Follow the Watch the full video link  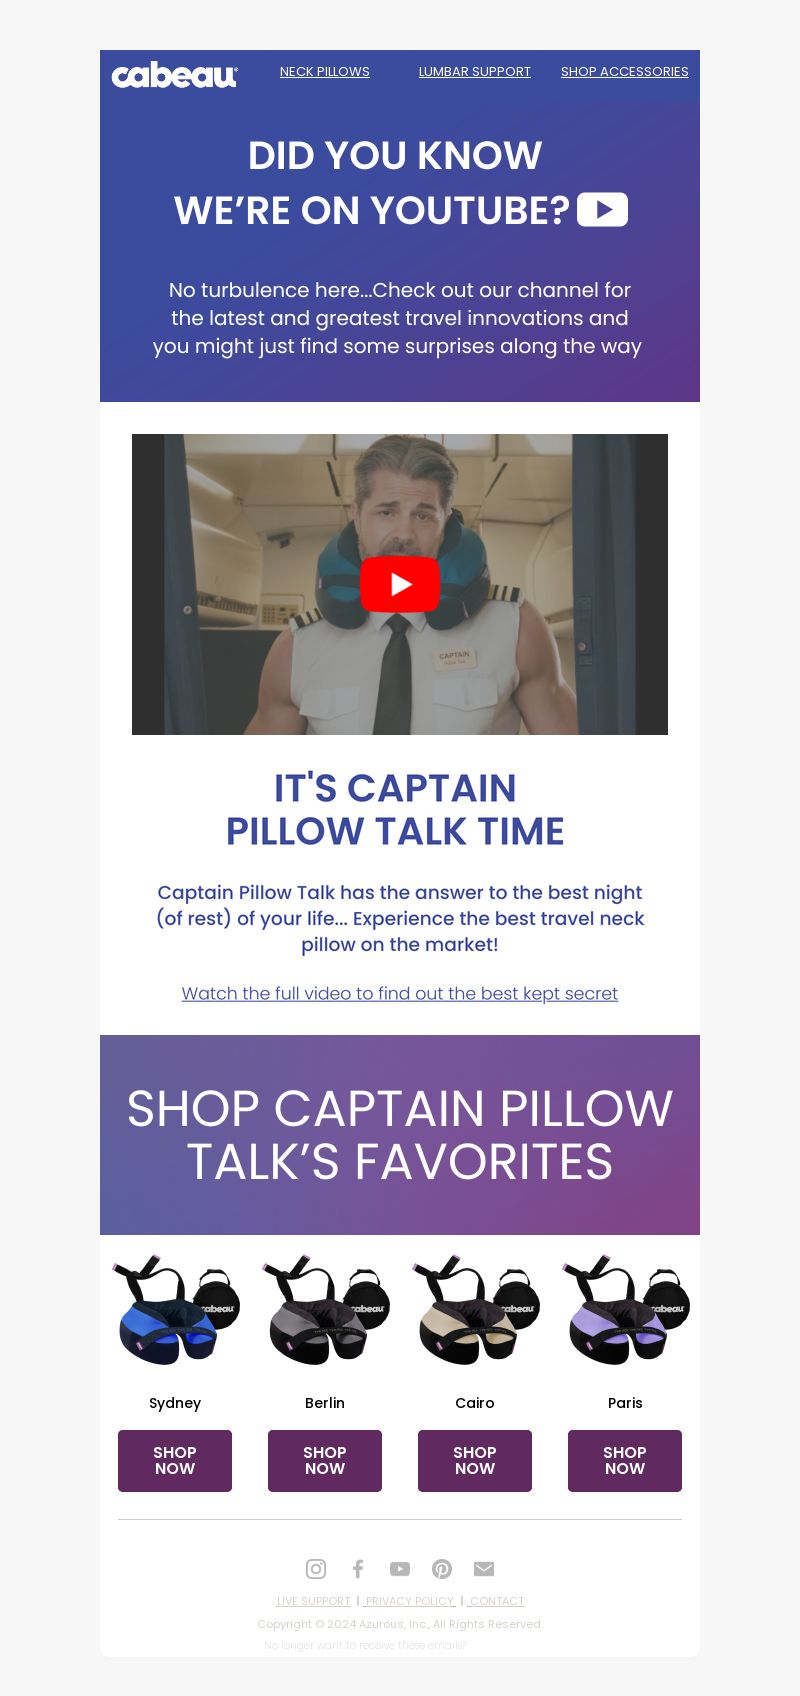pyautogui.click(x=400, y=993)
